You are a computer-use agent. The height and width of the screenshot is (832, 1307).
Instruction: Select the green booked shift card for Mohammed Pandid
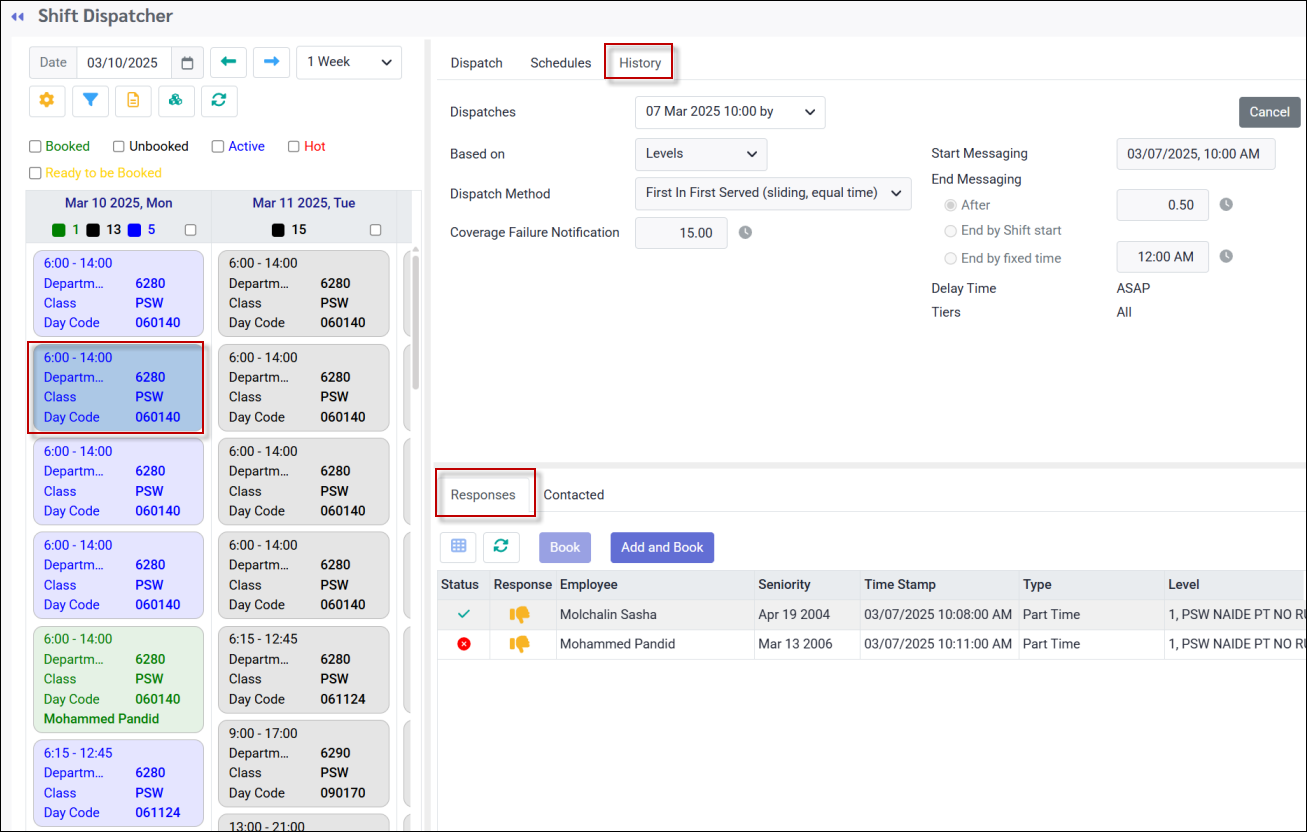(118, 679)
